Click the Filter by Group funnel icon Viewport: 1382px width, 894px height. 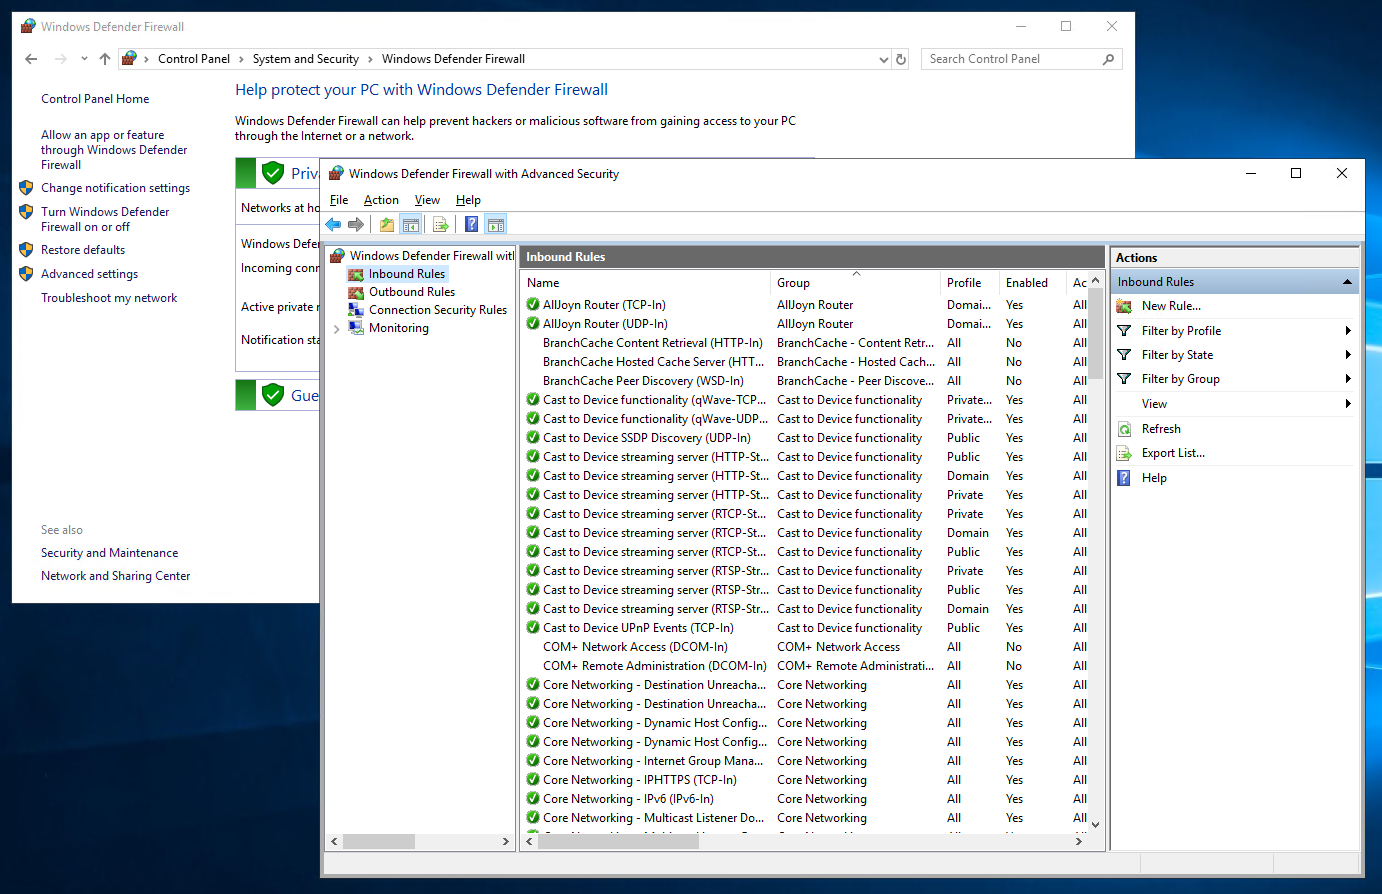tap(1124, 379)
